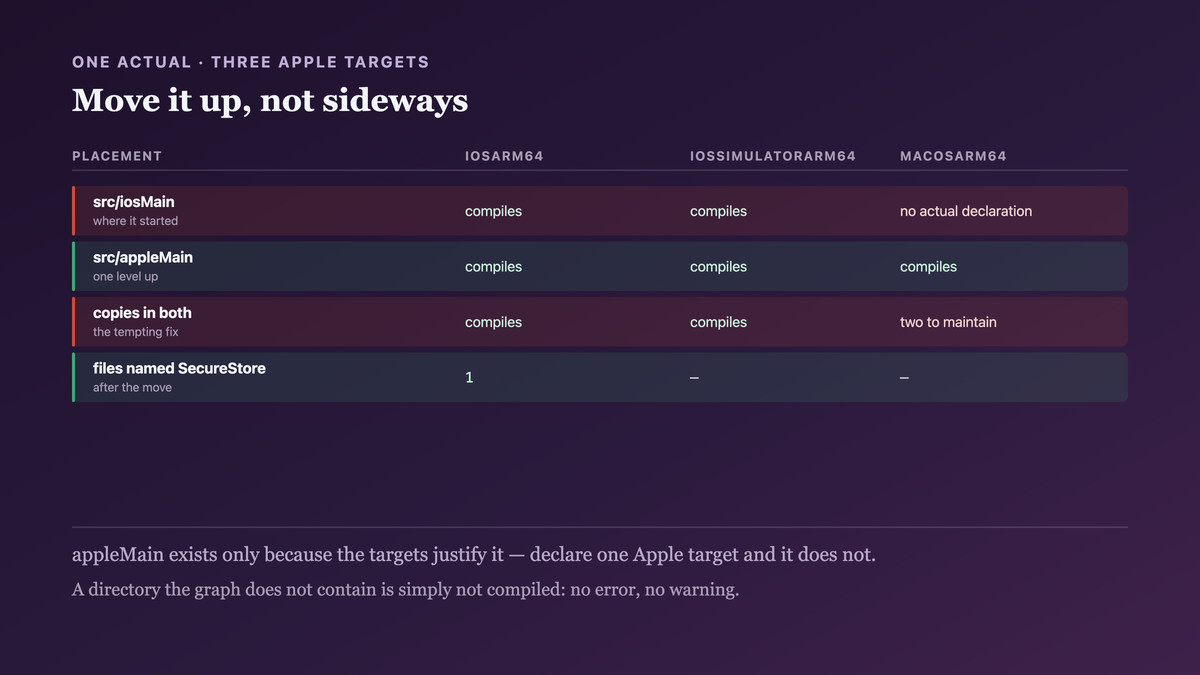Screen dimensions: 1200x675
Task: Click the 'one level up' subtitle
Action: click(125, 277)
